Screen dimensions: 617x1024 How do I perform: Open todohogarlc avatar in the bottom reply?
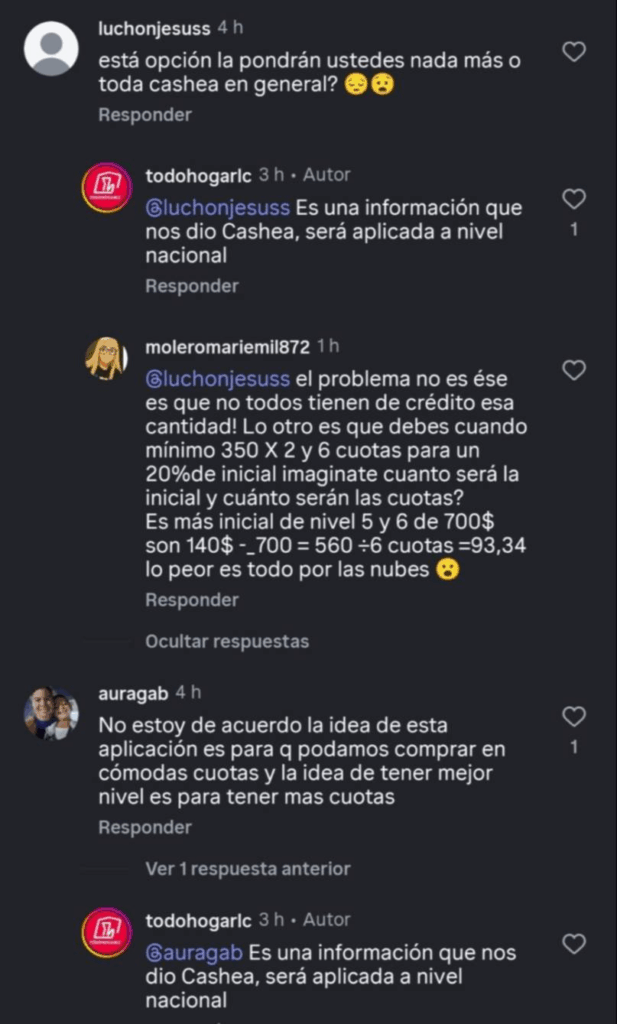[106, 932]
